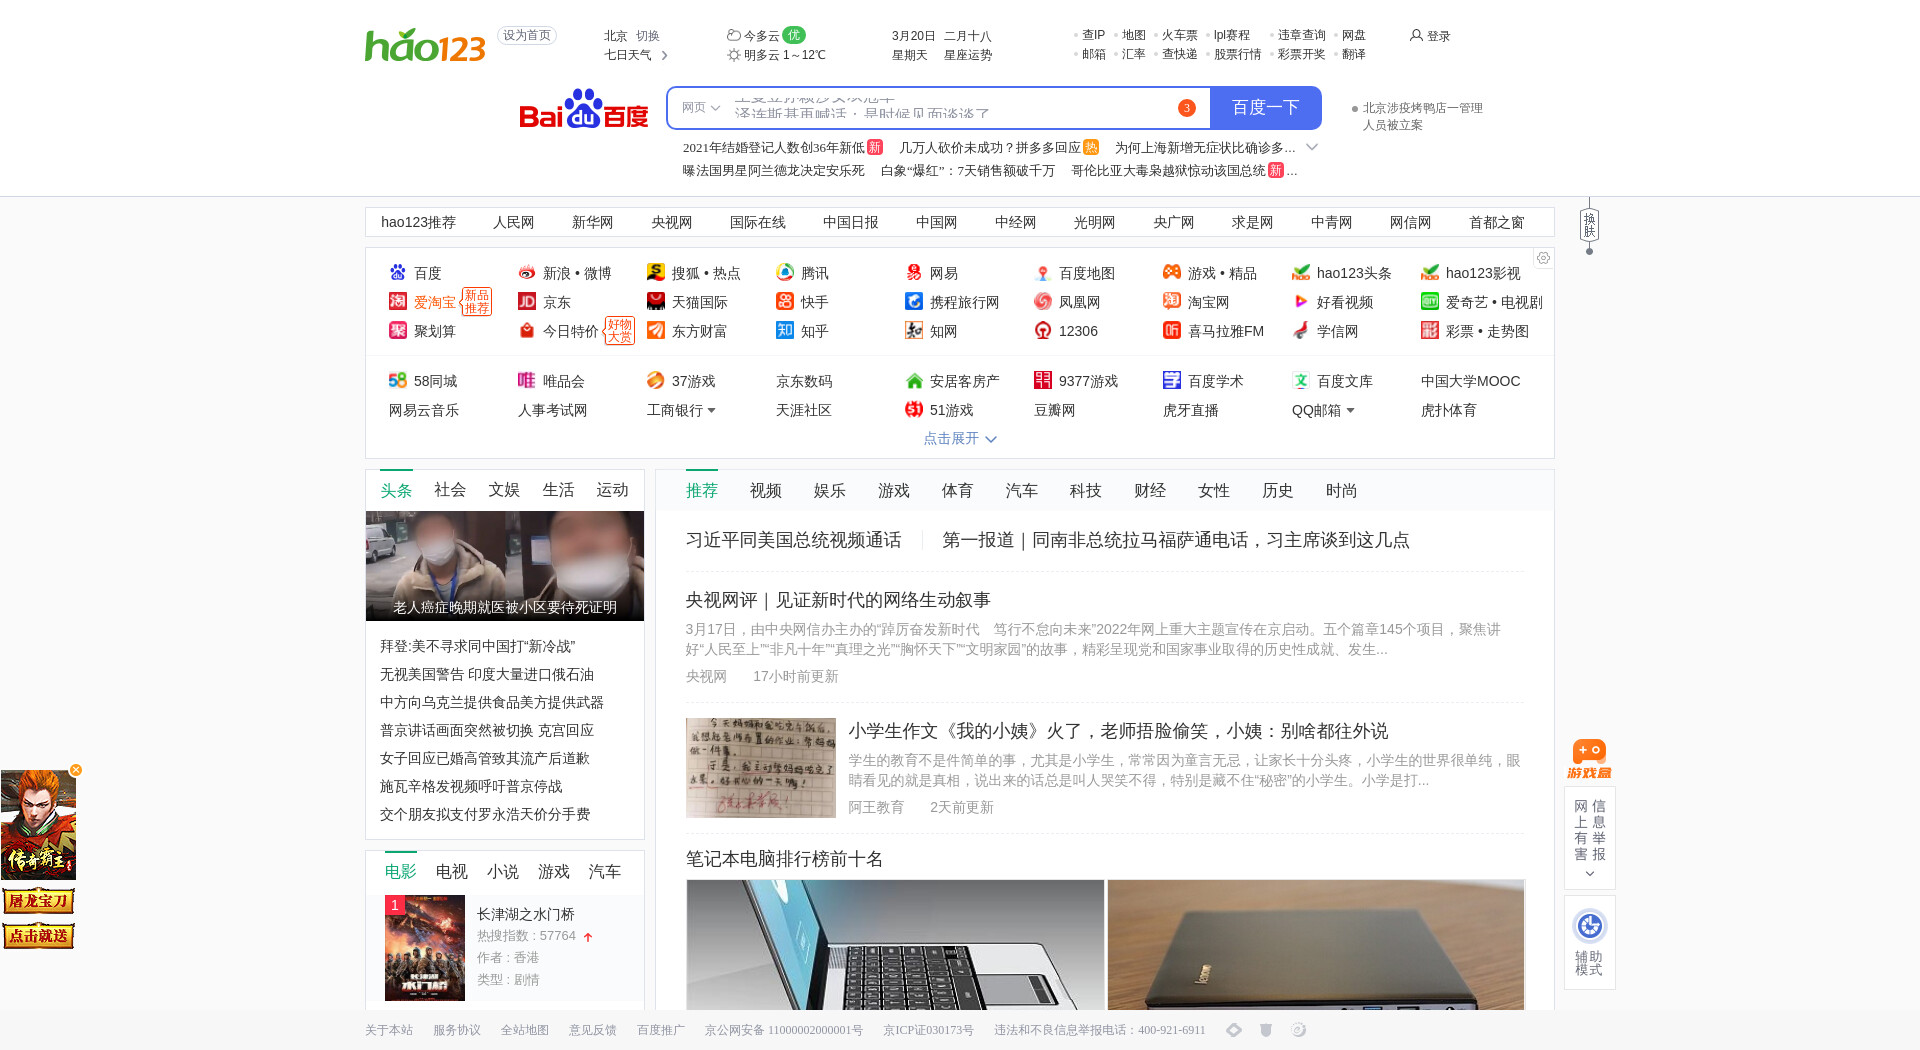
Task: Open 百度文库 icon
Action: point(1301,381)
